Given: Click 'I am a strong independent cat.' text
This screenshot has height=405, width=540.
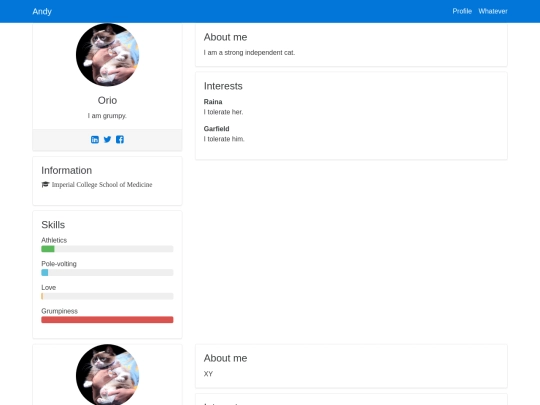Looking at the screenshot, I should [x=249, y=53].
